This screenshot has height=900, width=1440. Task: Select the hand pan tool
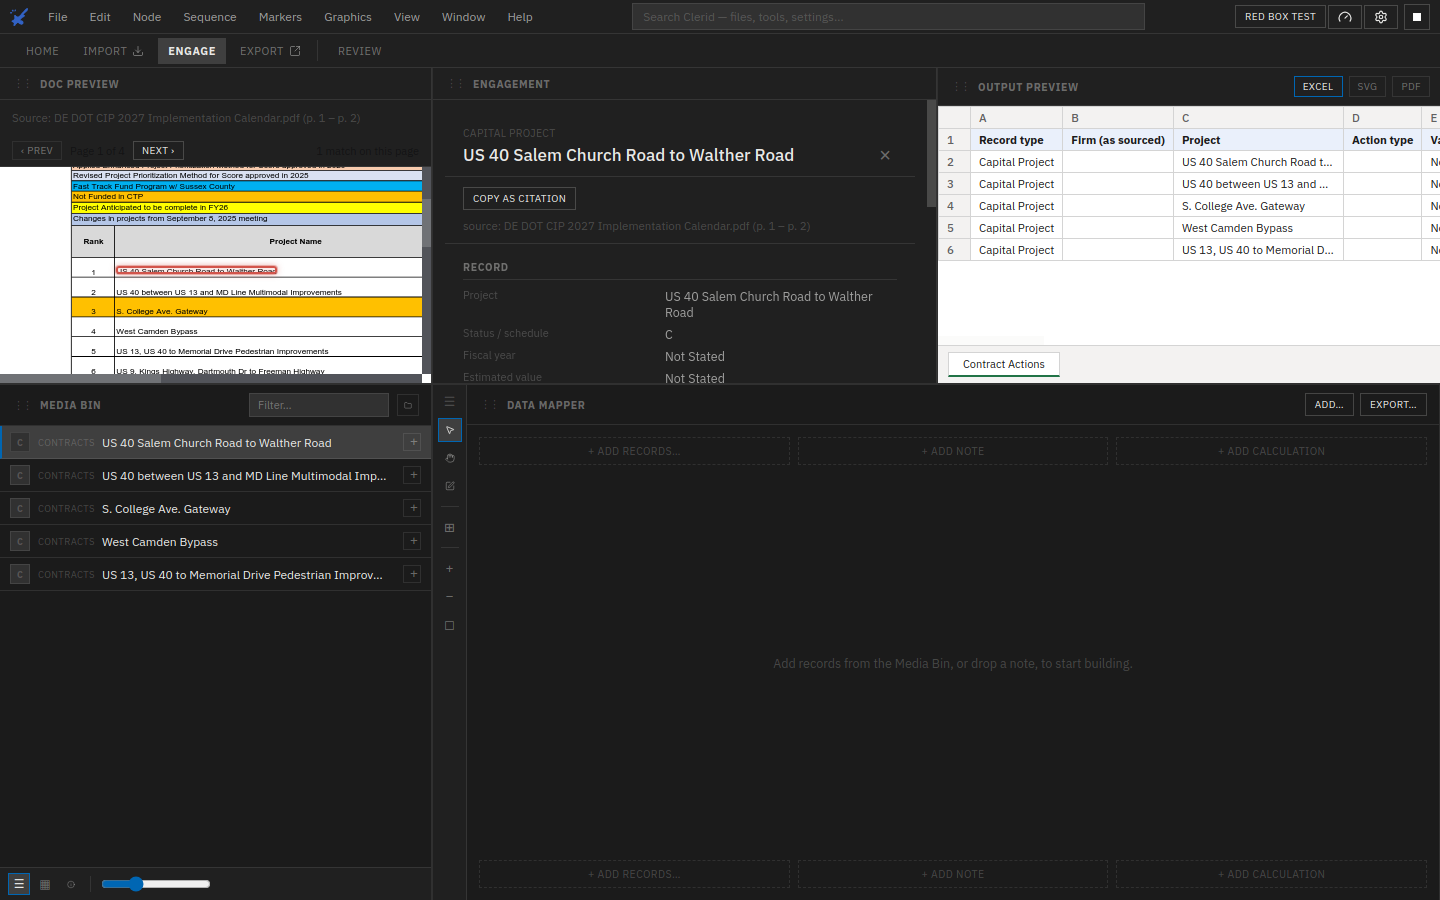(450, 458)
